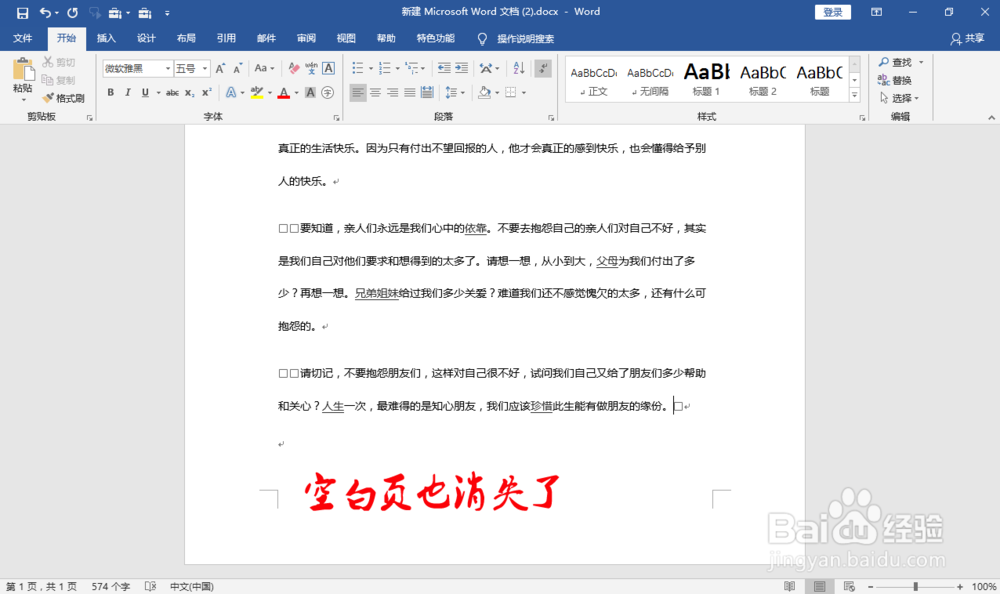Click the increase indent icon
This screenshot has width=1000, height=594.
[462, 68]
